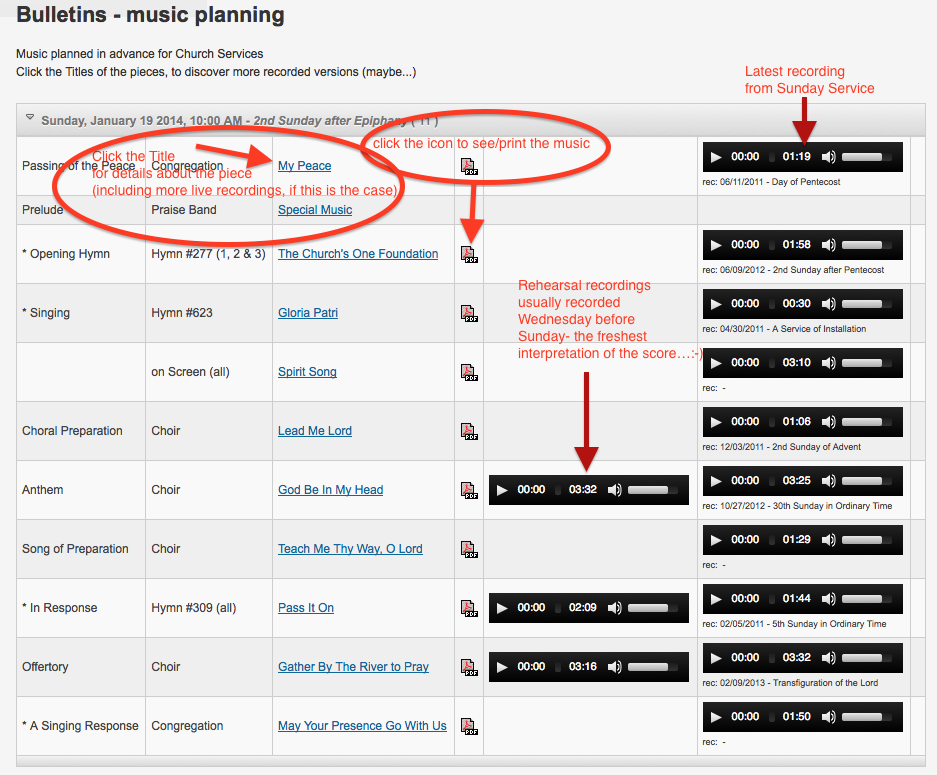Screen dimensions: 937x775
Task: Play the Gather By The River Sunday recording
Action: pyautogui.click(x=717, y=657)
